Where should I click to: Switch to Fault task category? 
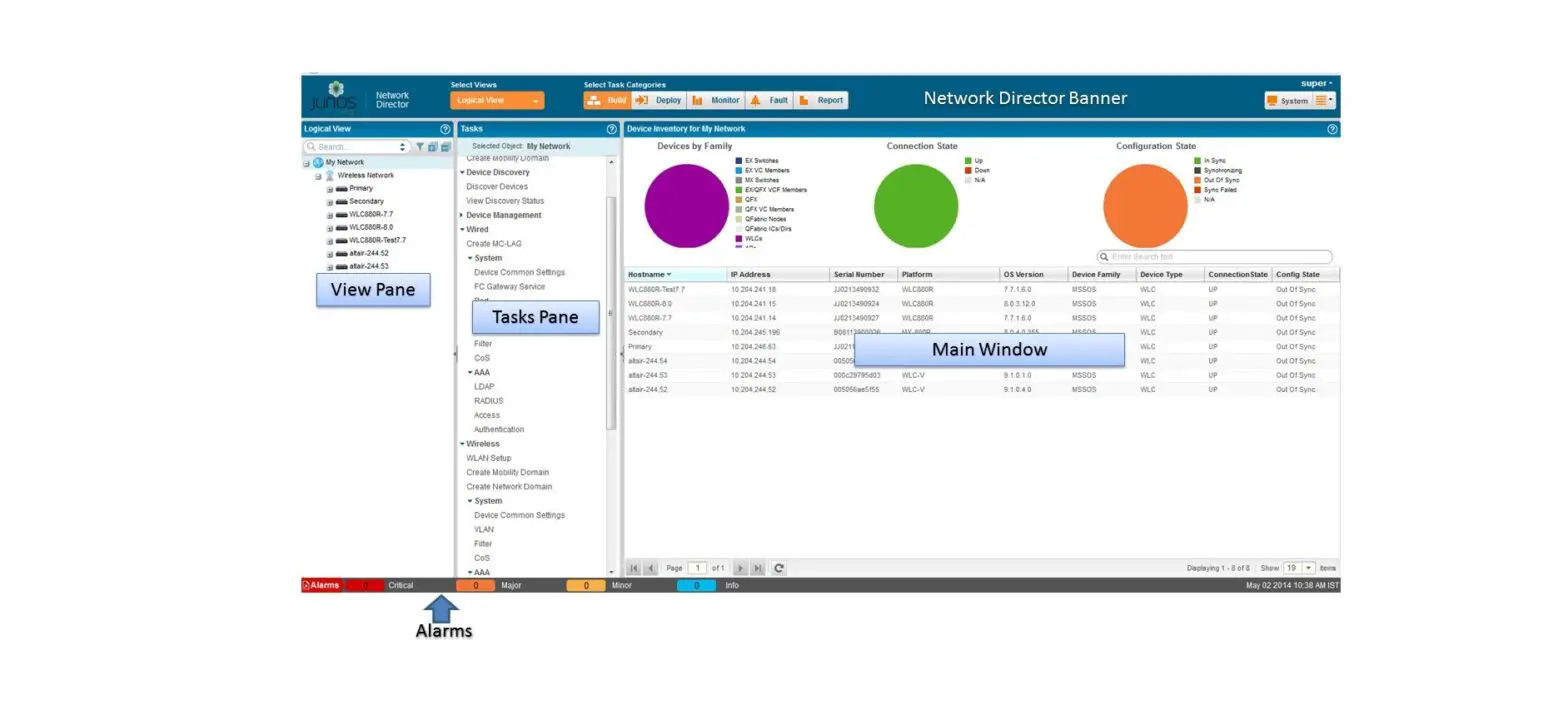click(x=769, y=100)
